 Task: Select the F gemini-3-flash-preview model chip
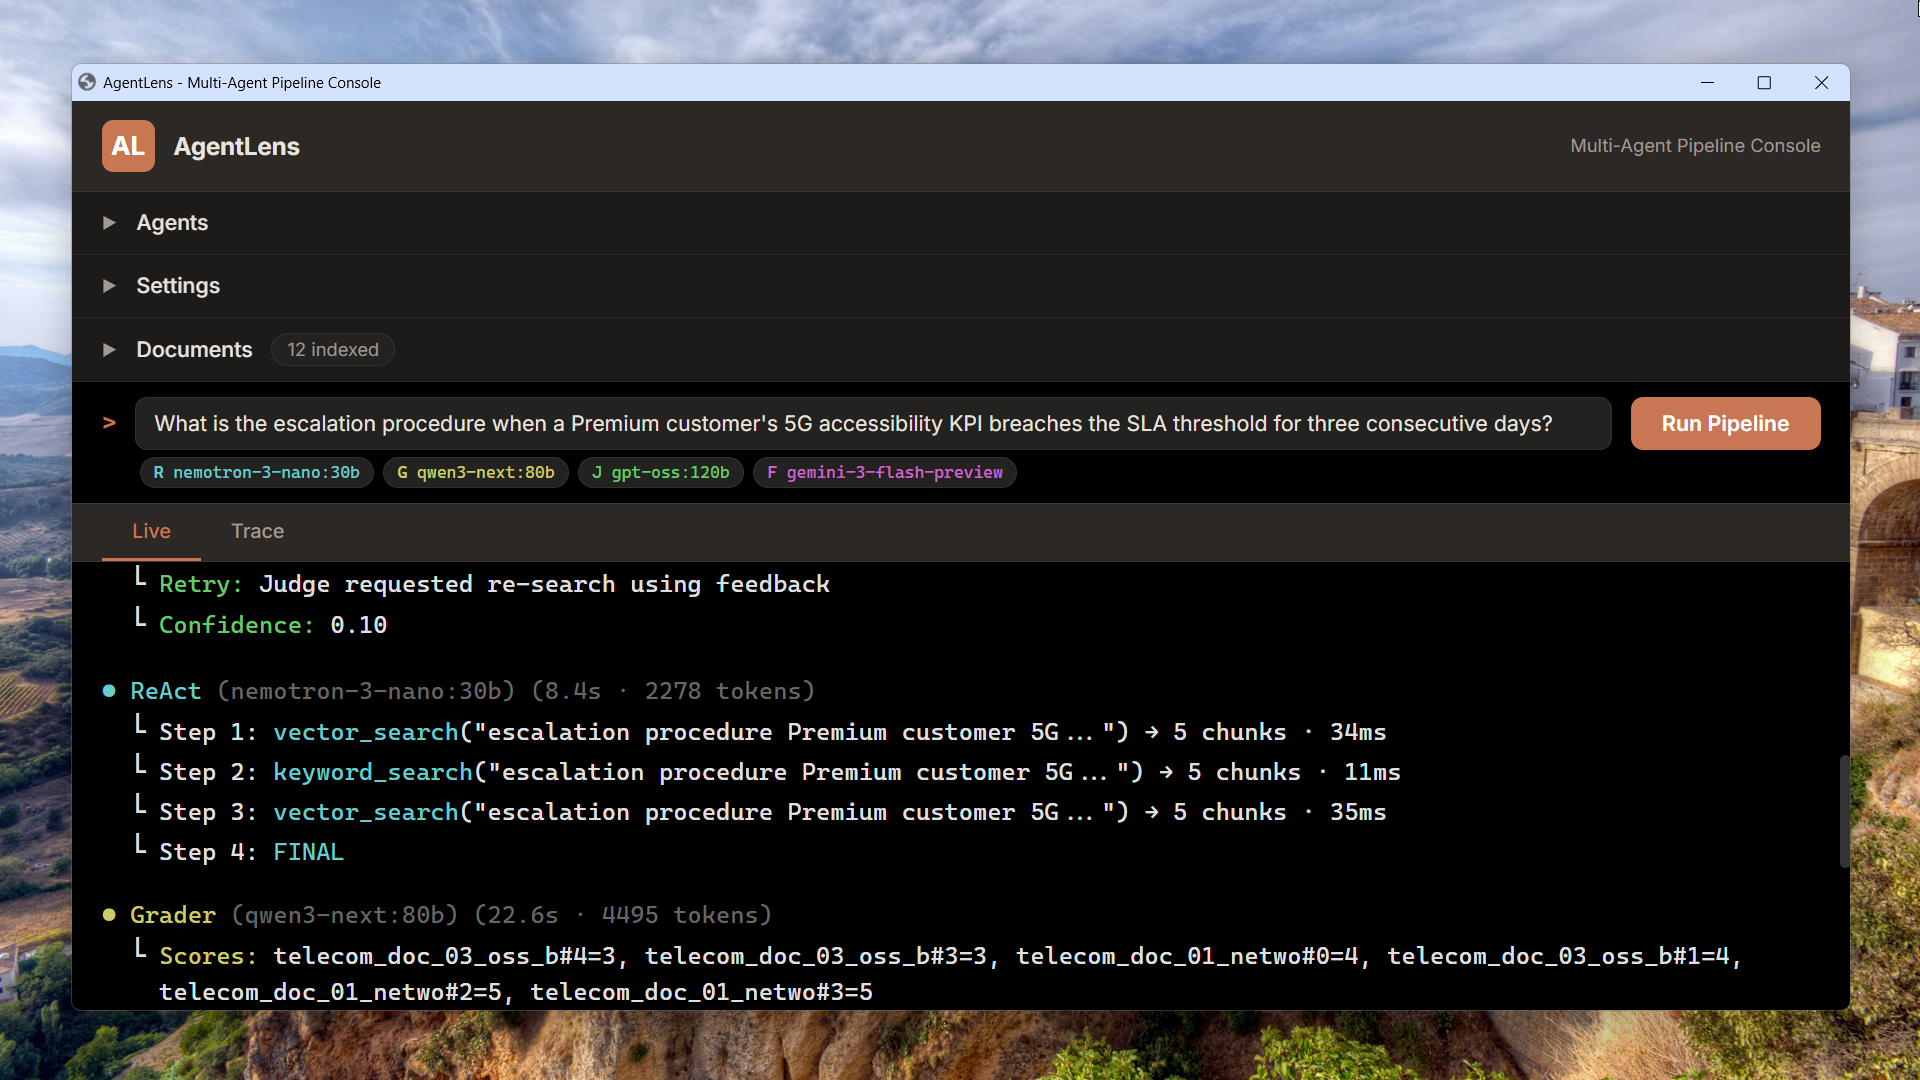[x=884, y=473]
